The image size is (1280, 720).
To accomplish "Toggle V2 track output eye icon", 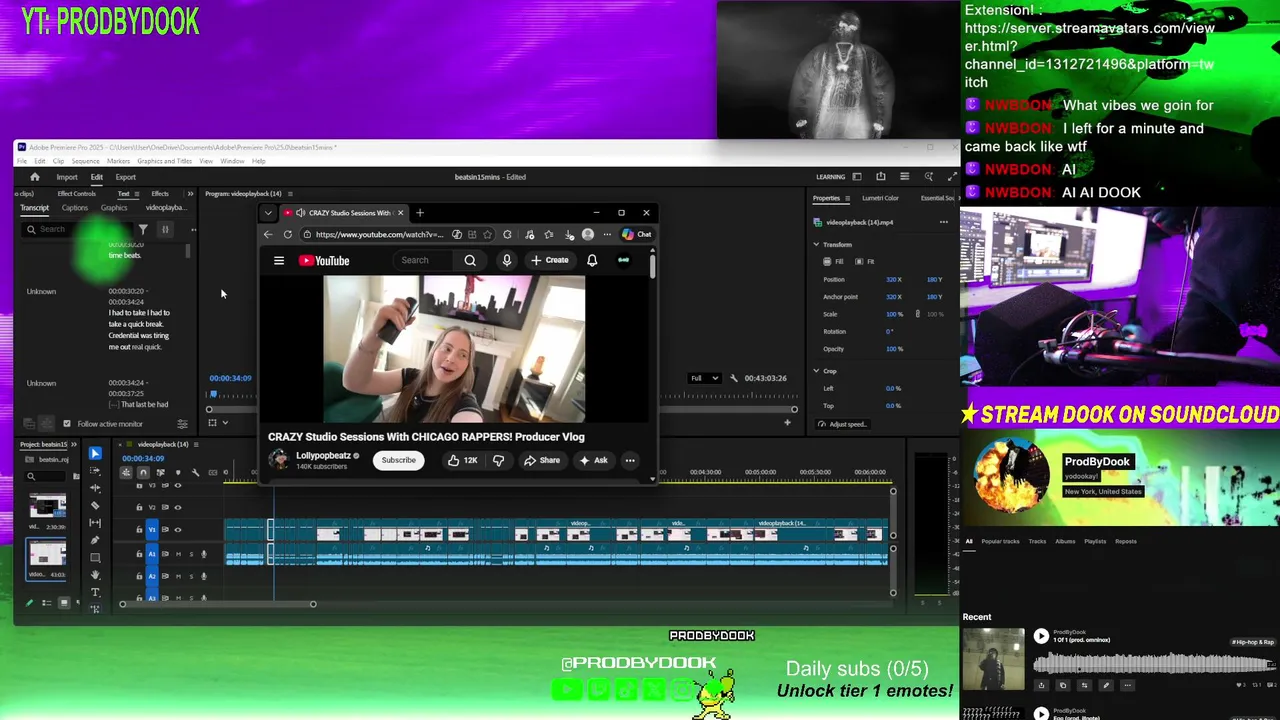I will click(178, 508).
